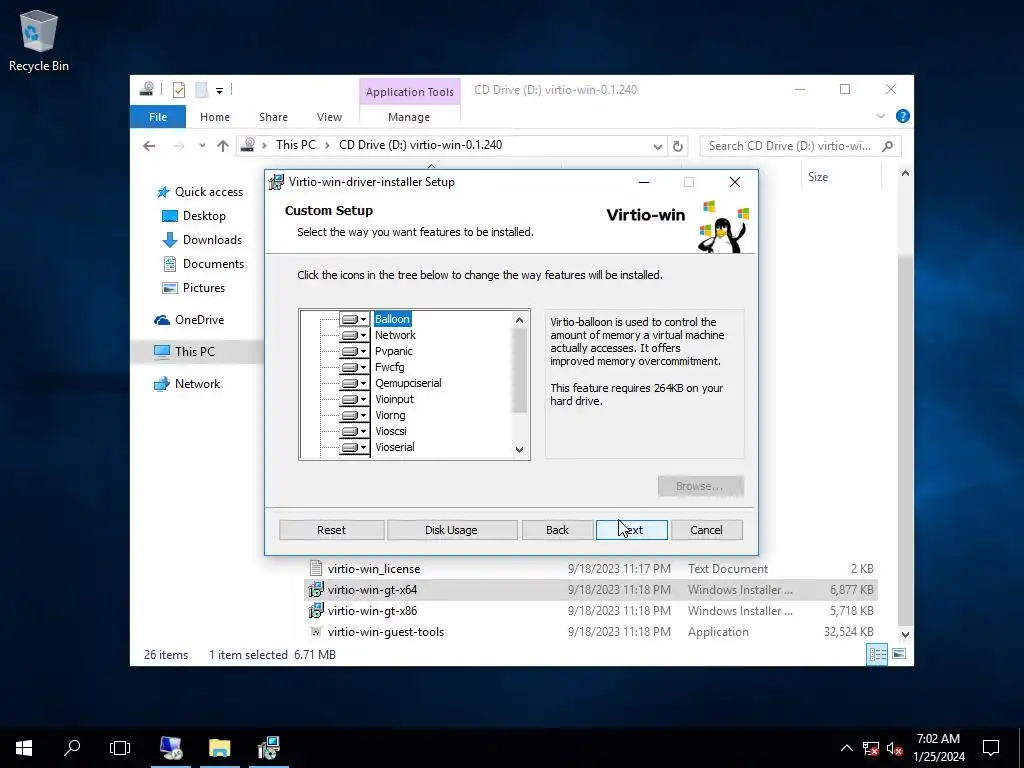Open the Network feature install-mode dropdown icon
Viewport: 1024px width, 768px height.
pyautogui.click(x=354, y=335)
